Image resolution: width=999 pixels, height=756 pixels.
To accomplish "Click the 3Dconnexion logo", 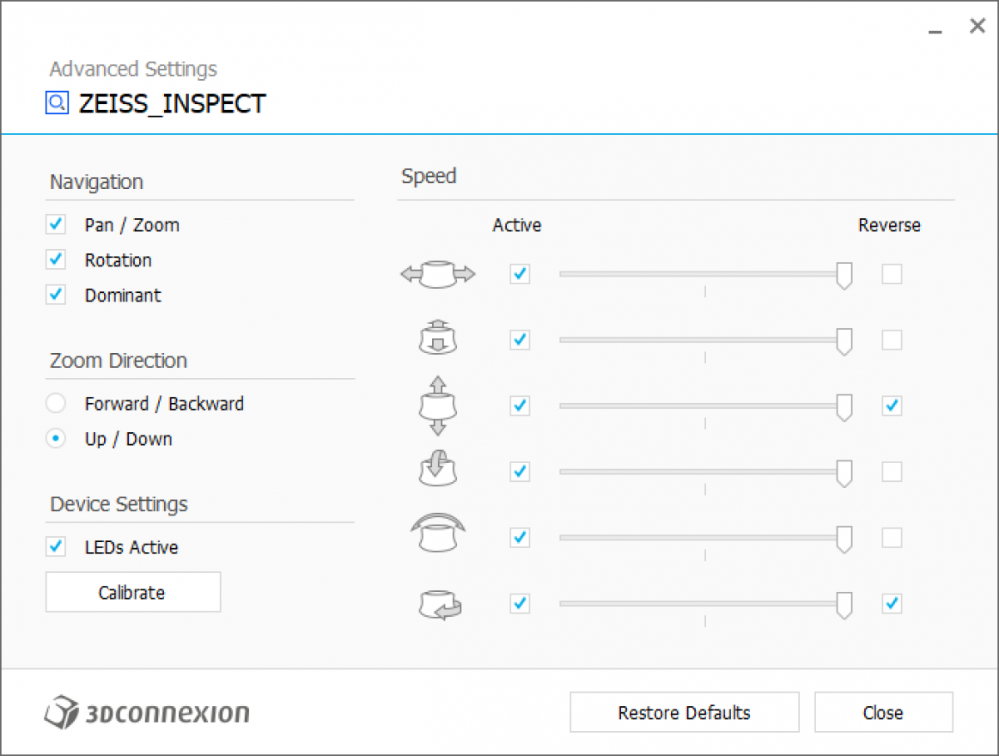I will pyautogui.click(x=147, y=712).
